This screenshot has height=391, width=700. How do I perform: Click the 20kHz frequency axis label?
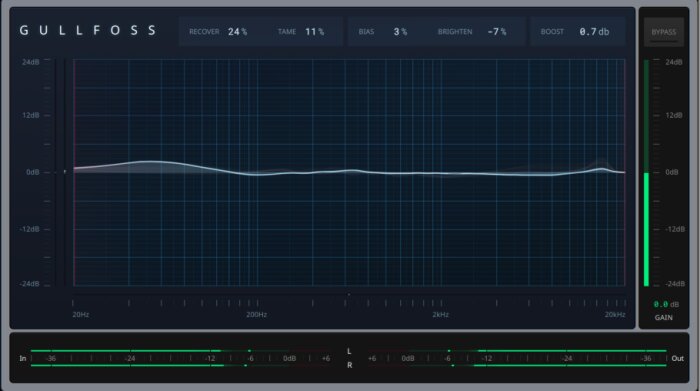point(615,315)
